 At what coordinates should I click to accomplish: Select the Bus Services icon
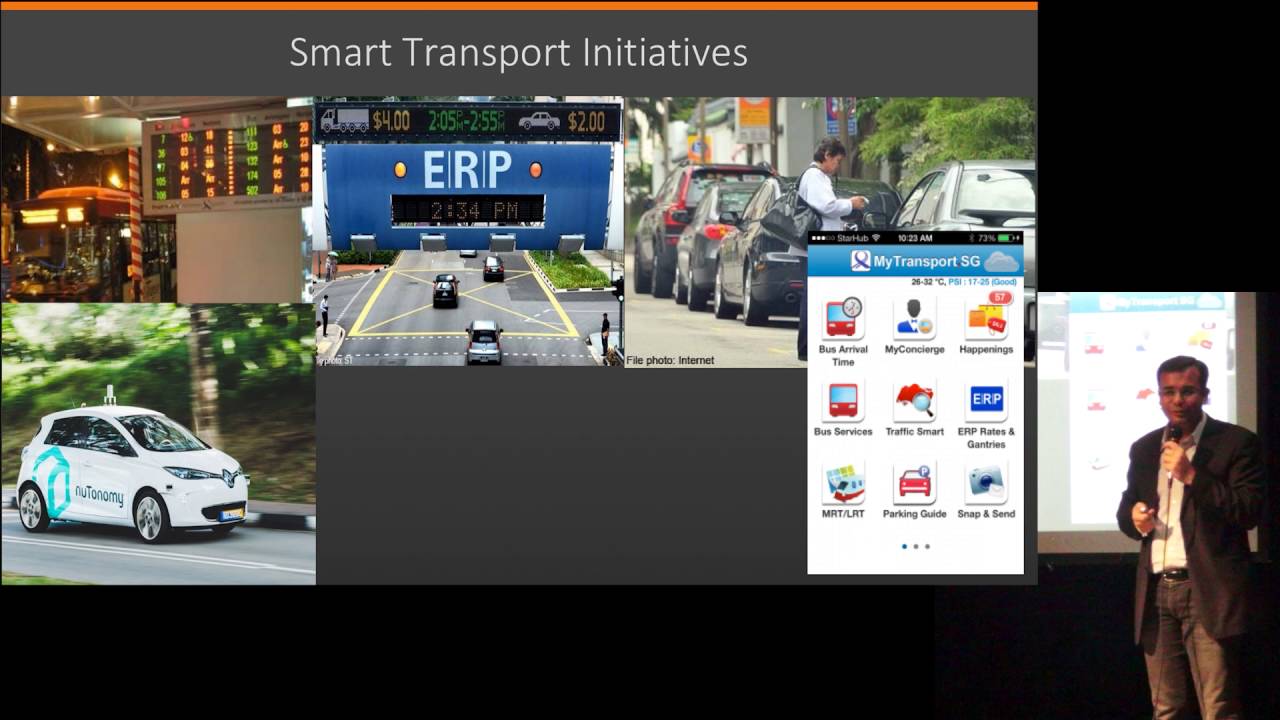[x=843, y=400]
